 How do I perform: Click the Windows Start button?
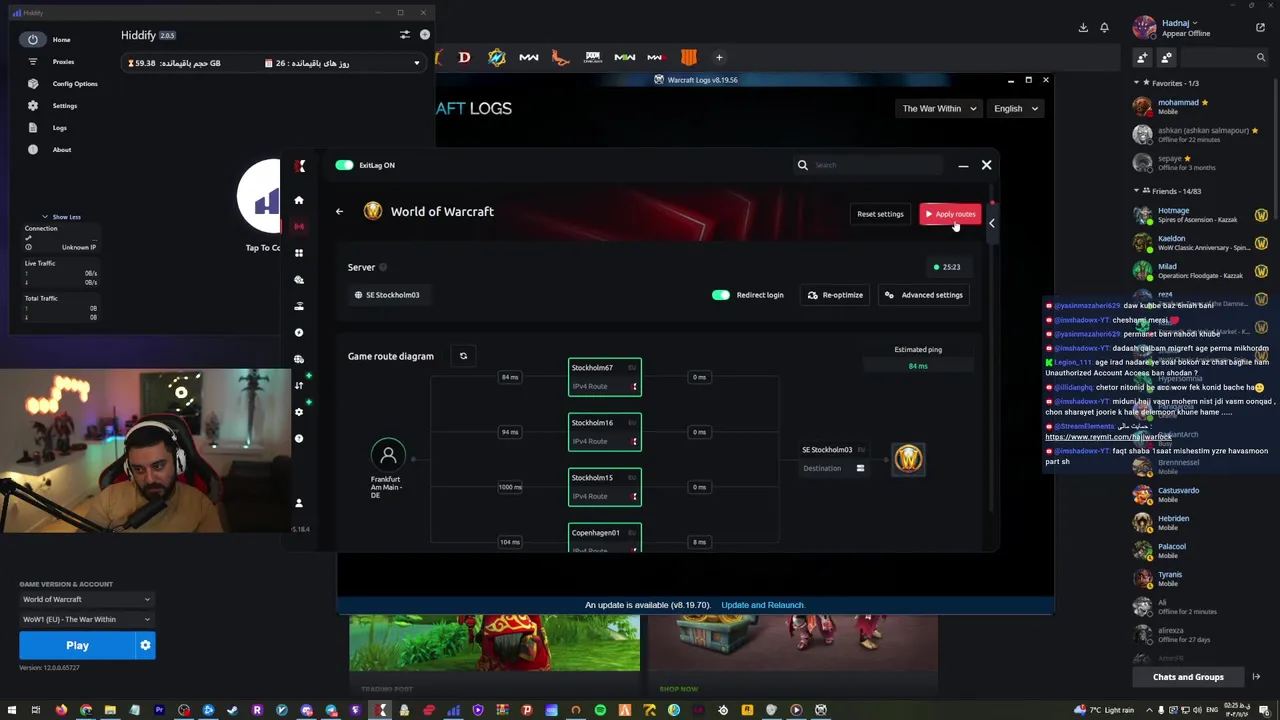(11, 710)
